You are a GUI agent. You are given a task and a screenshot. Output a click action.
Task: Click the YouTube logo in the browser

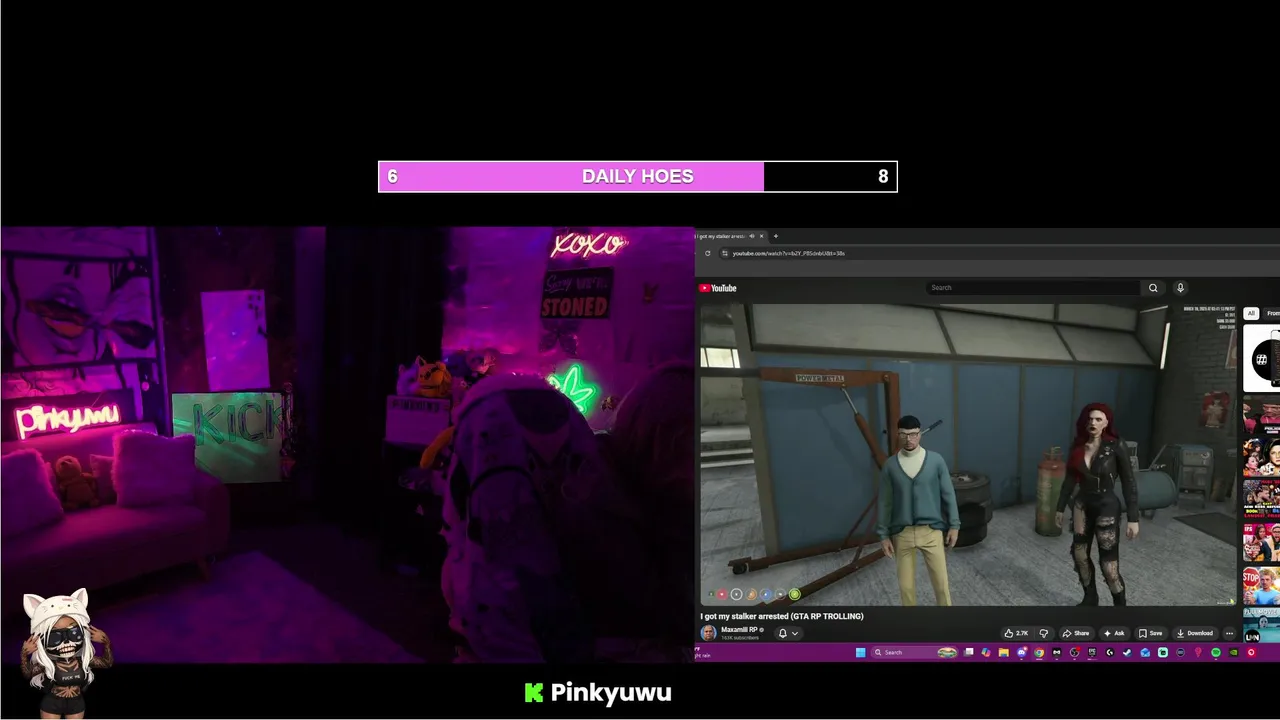718,288
